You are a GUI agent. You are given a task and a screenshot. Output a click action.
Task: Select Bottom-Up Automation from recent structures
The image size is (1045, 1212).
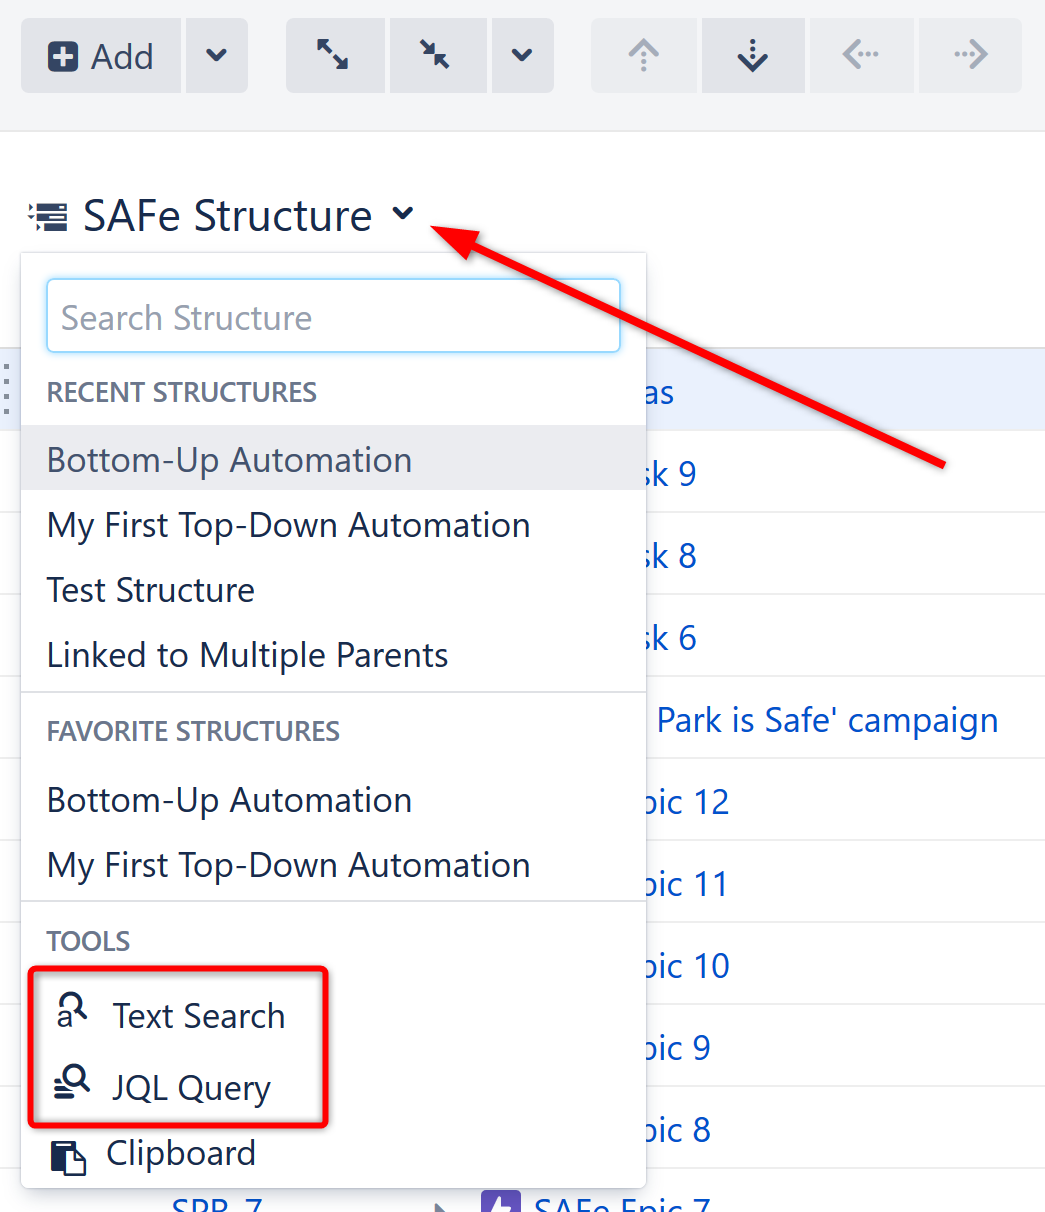pyautogui.click(x=229, y=459)
